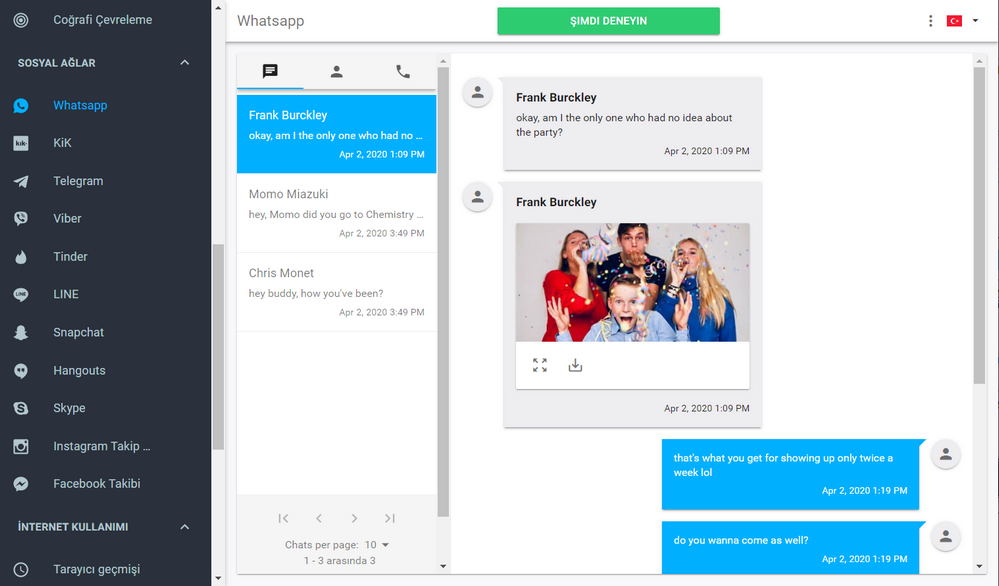Screen dimensions: 999x586
Task: Open the Chats per page dropdown
Action: click(377, 545)
